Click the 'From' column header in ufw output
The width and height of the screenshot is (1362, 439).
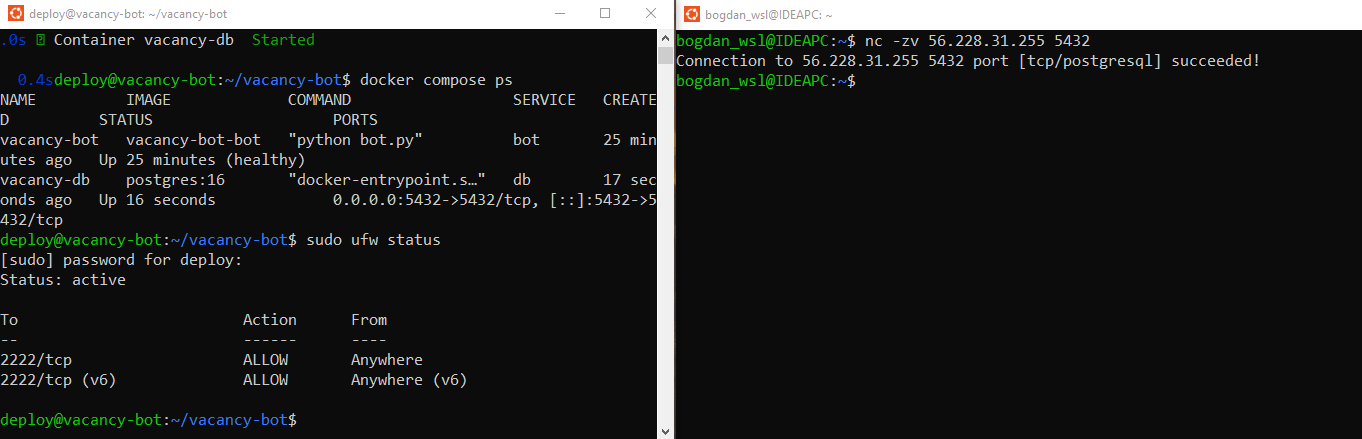(369, 320)
